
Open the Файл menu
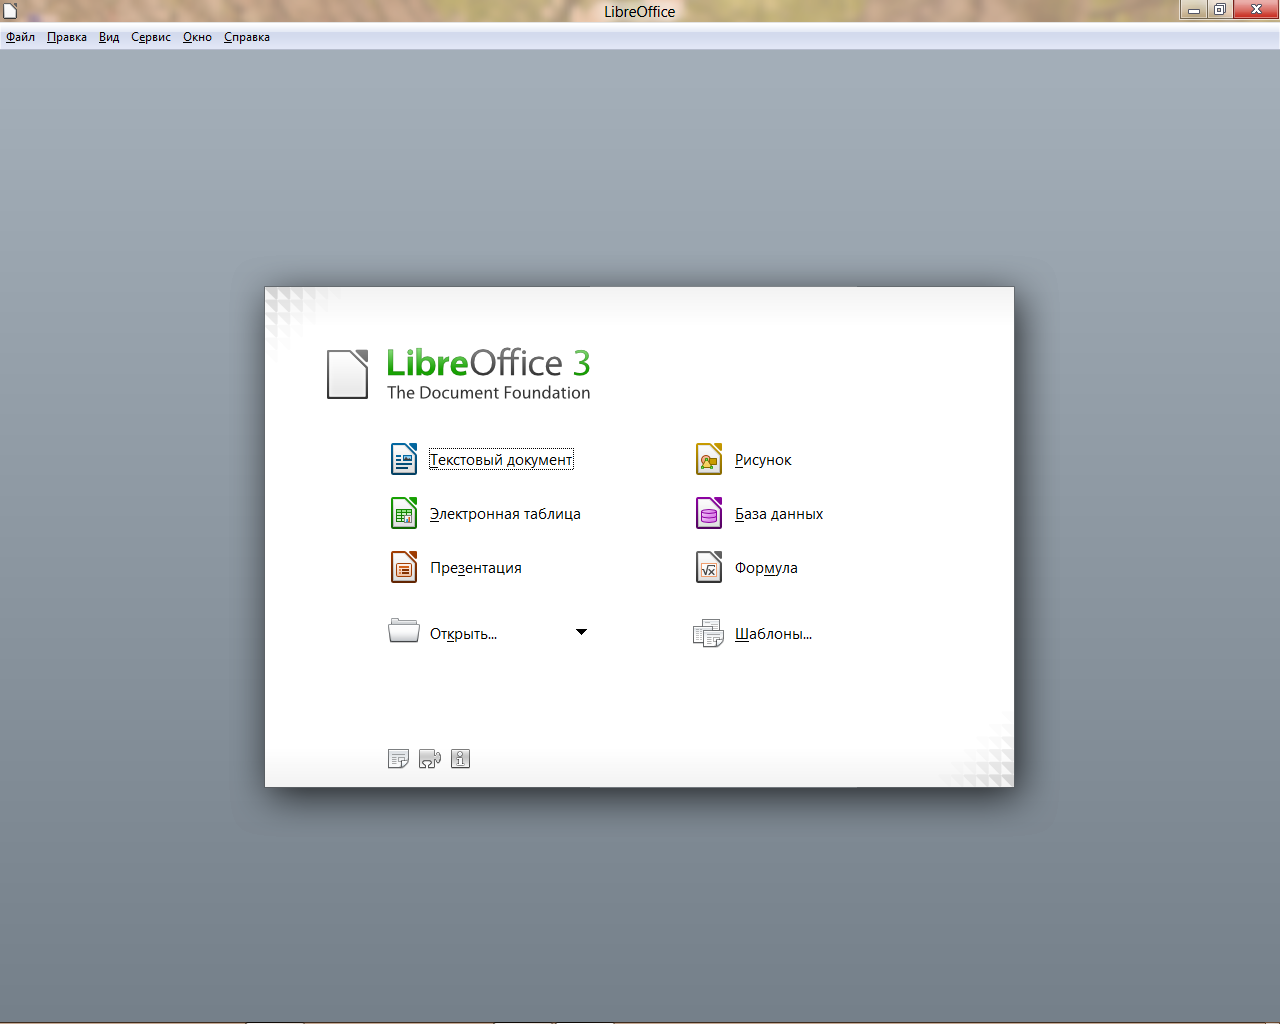point(20,37)
